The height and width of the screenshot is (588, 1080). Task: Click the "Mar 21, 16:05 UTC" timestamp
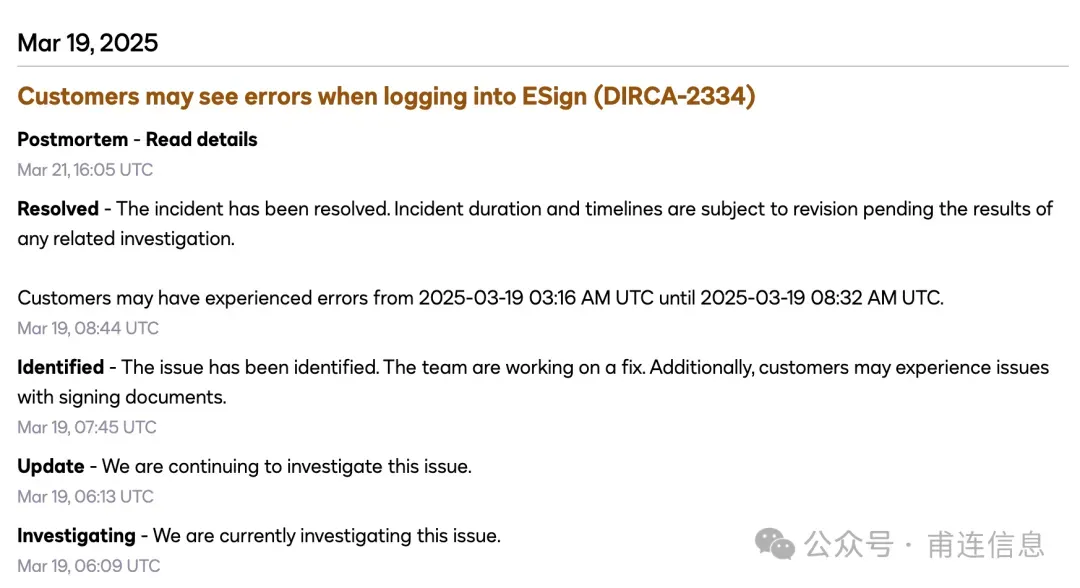pyautogui.click(x=85, y=170)
